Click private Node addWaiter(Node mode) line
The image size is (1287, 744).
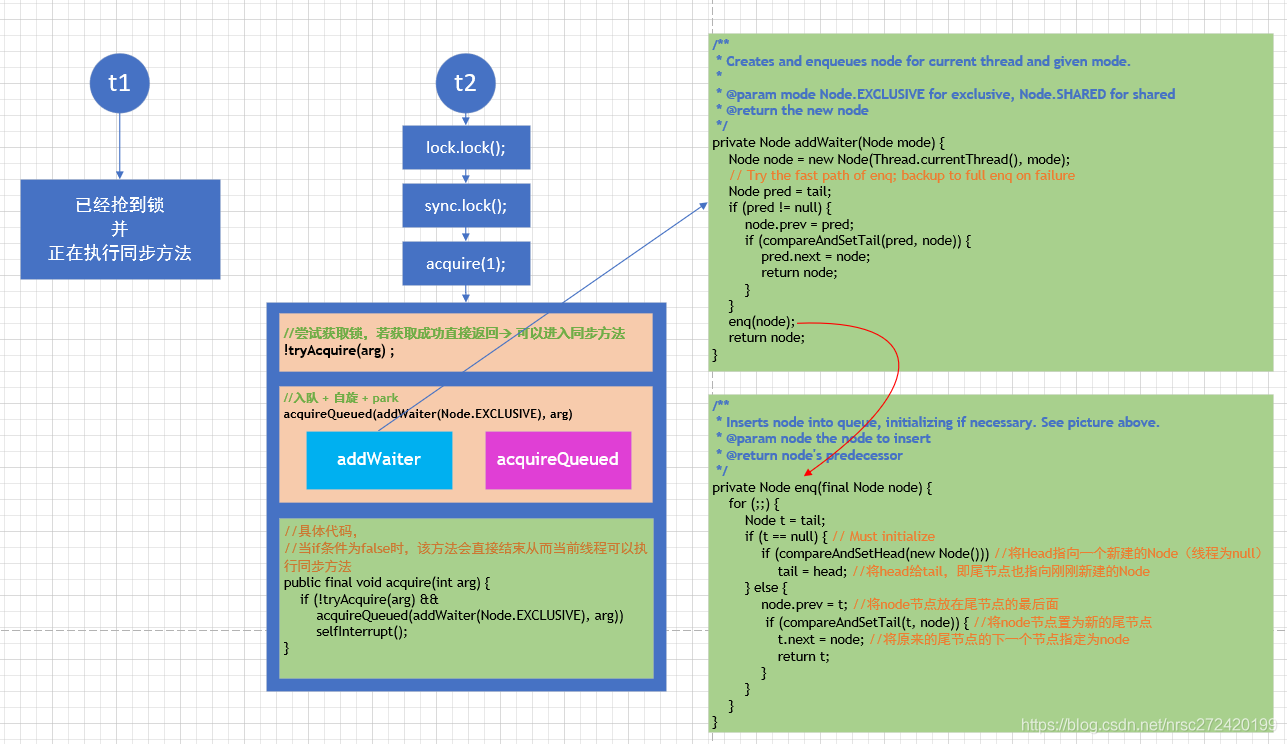pos(829,142)
